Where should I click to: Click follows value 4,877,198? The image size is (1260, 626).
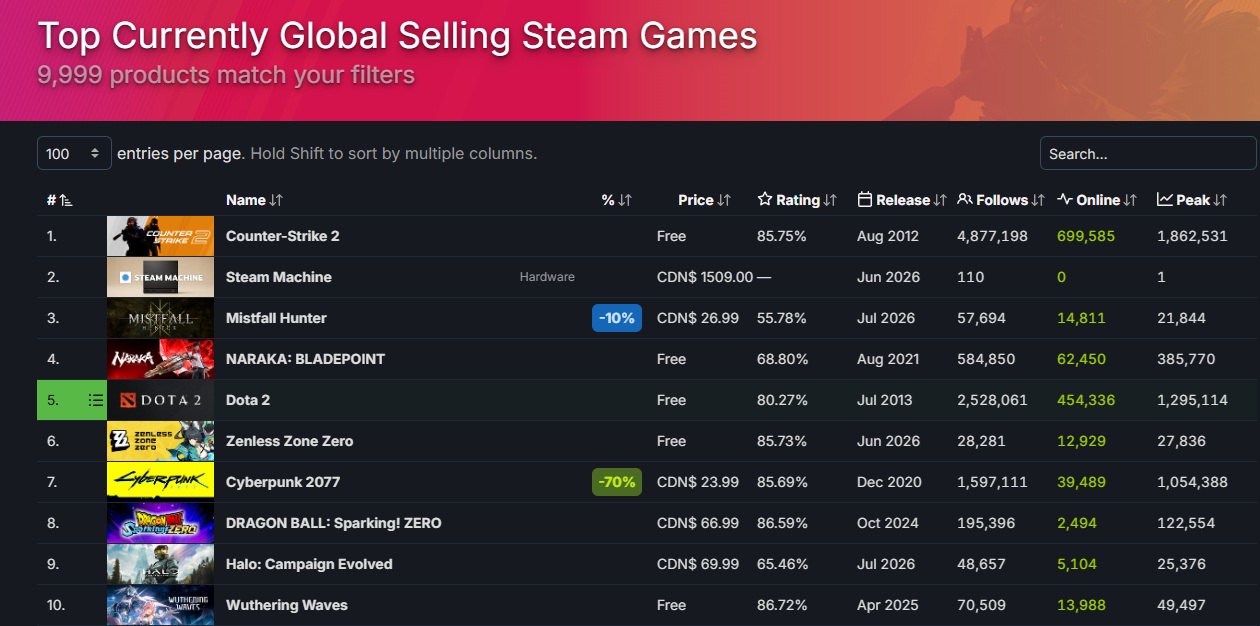[x=992, y=236]
